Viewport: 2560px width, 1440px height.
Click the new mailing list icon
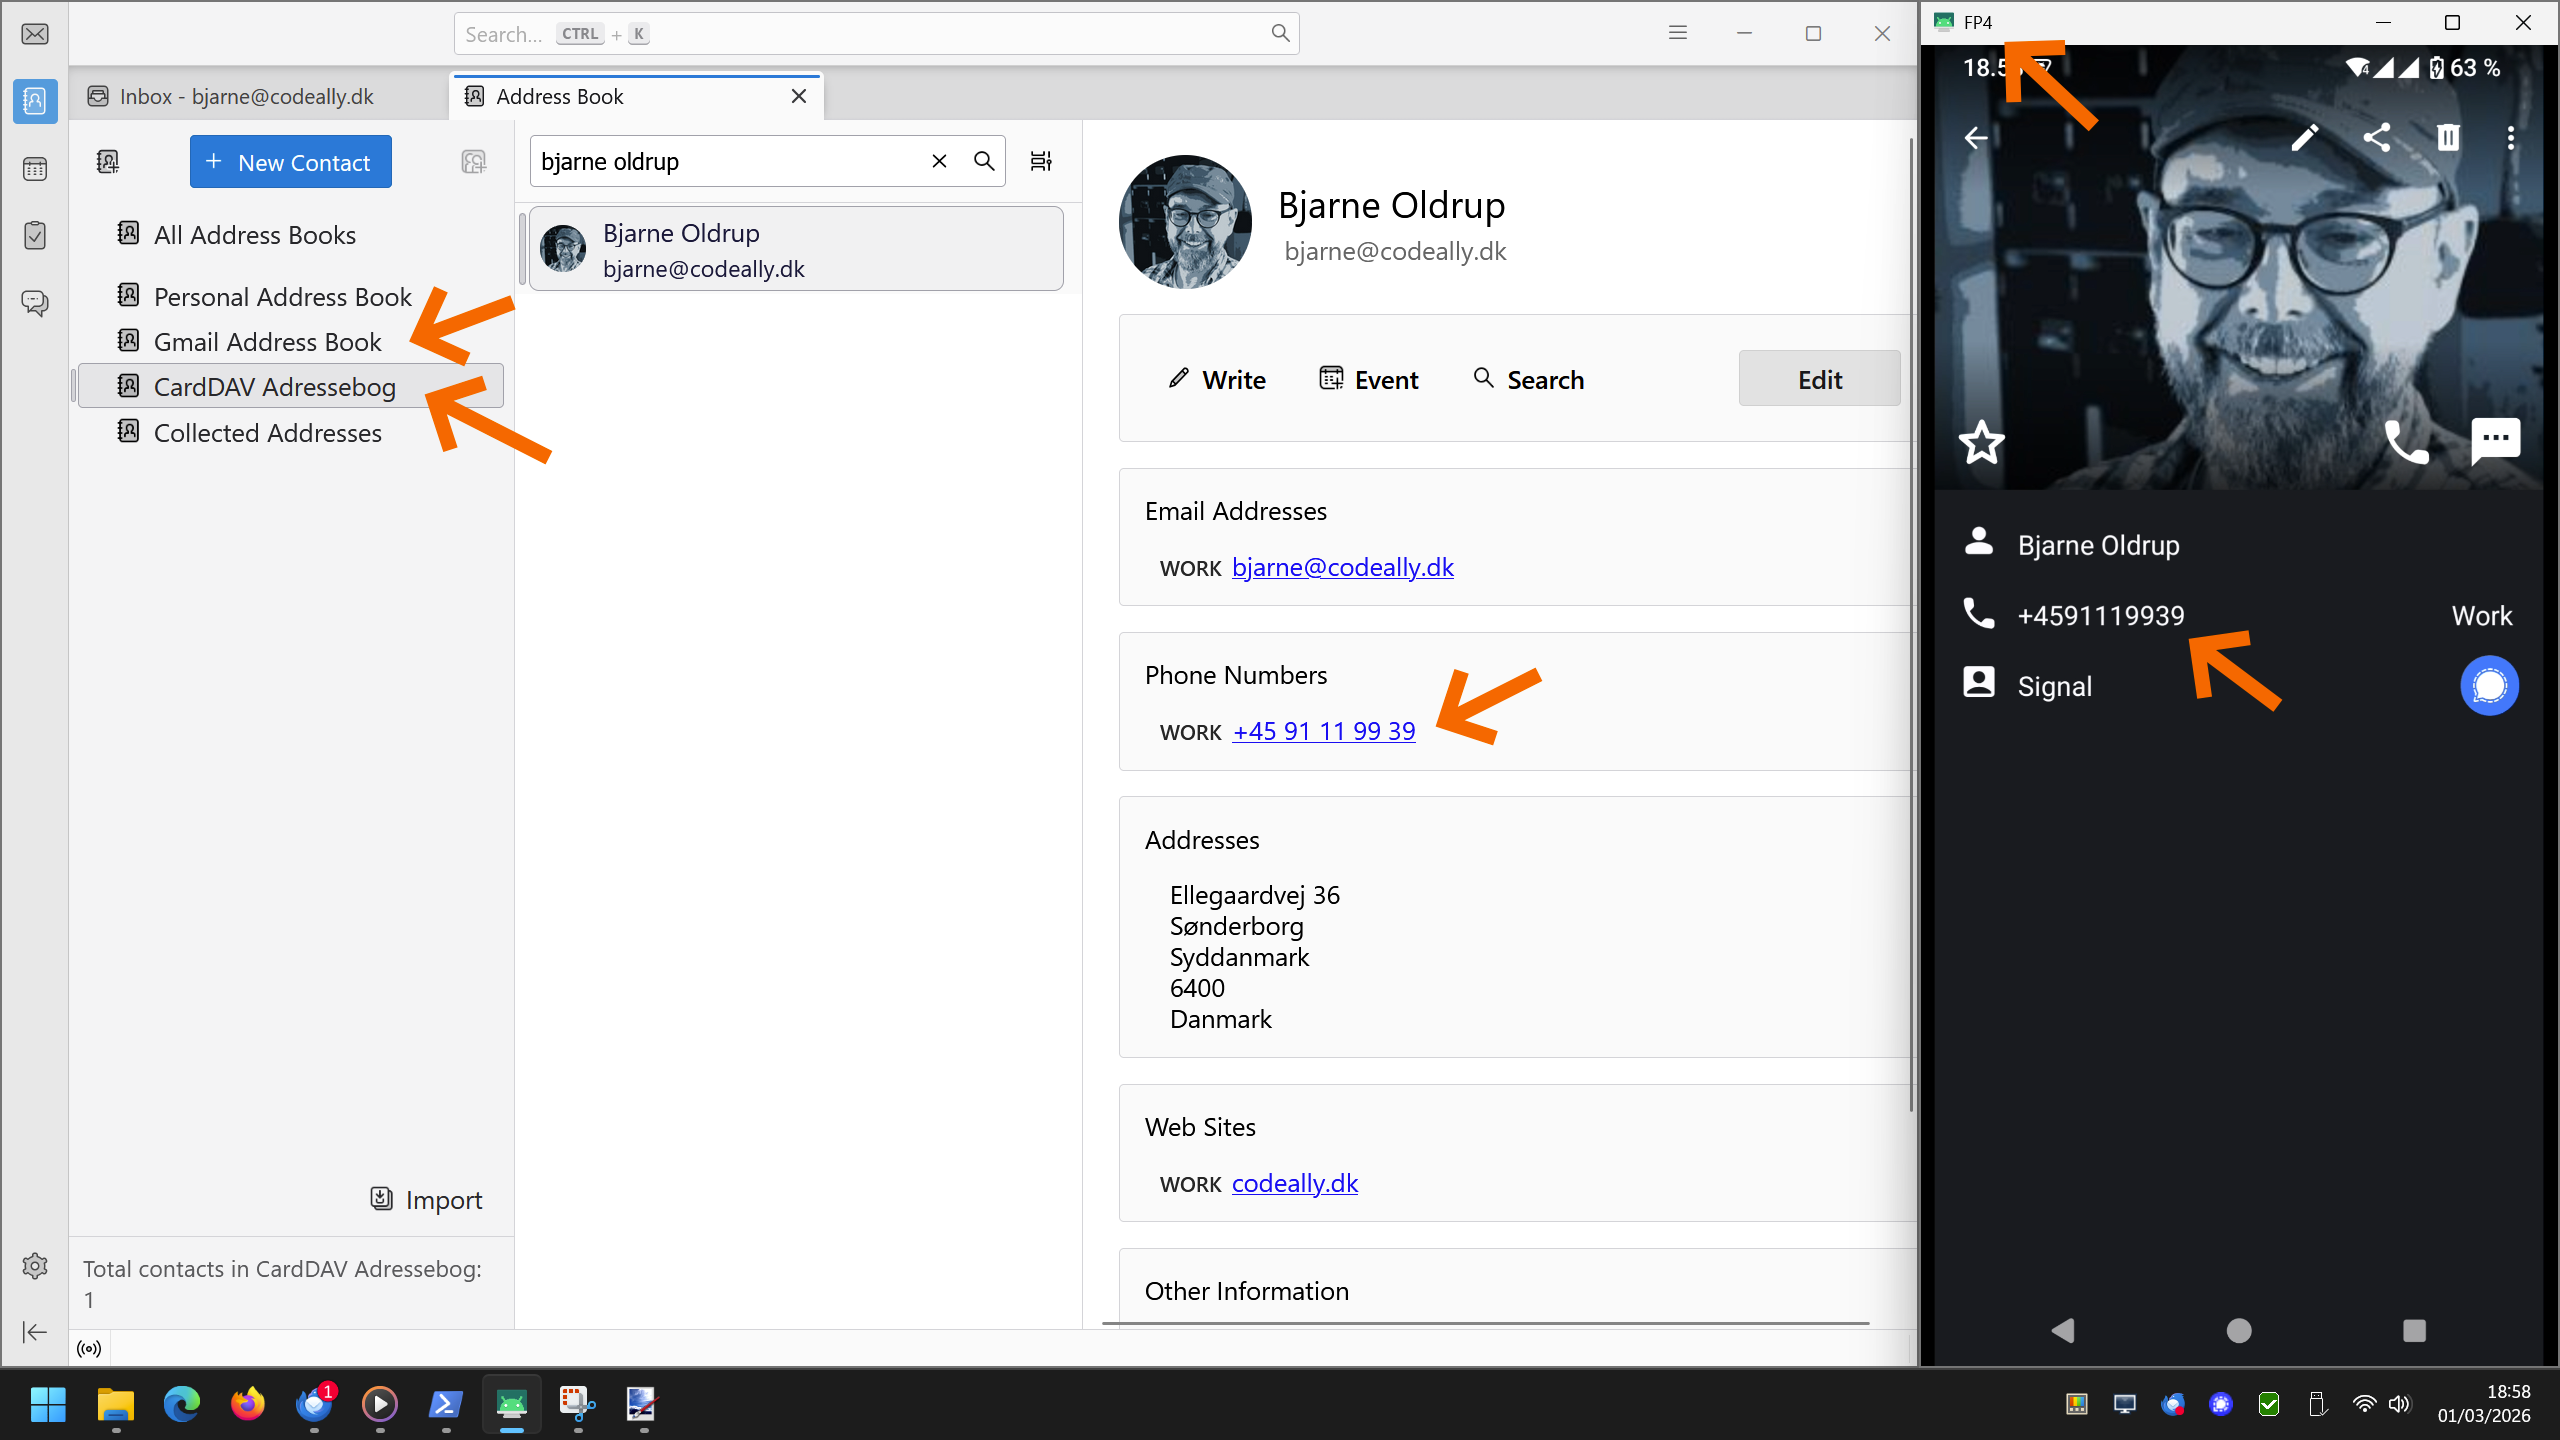pyautogui.click(x=474, y=162)
